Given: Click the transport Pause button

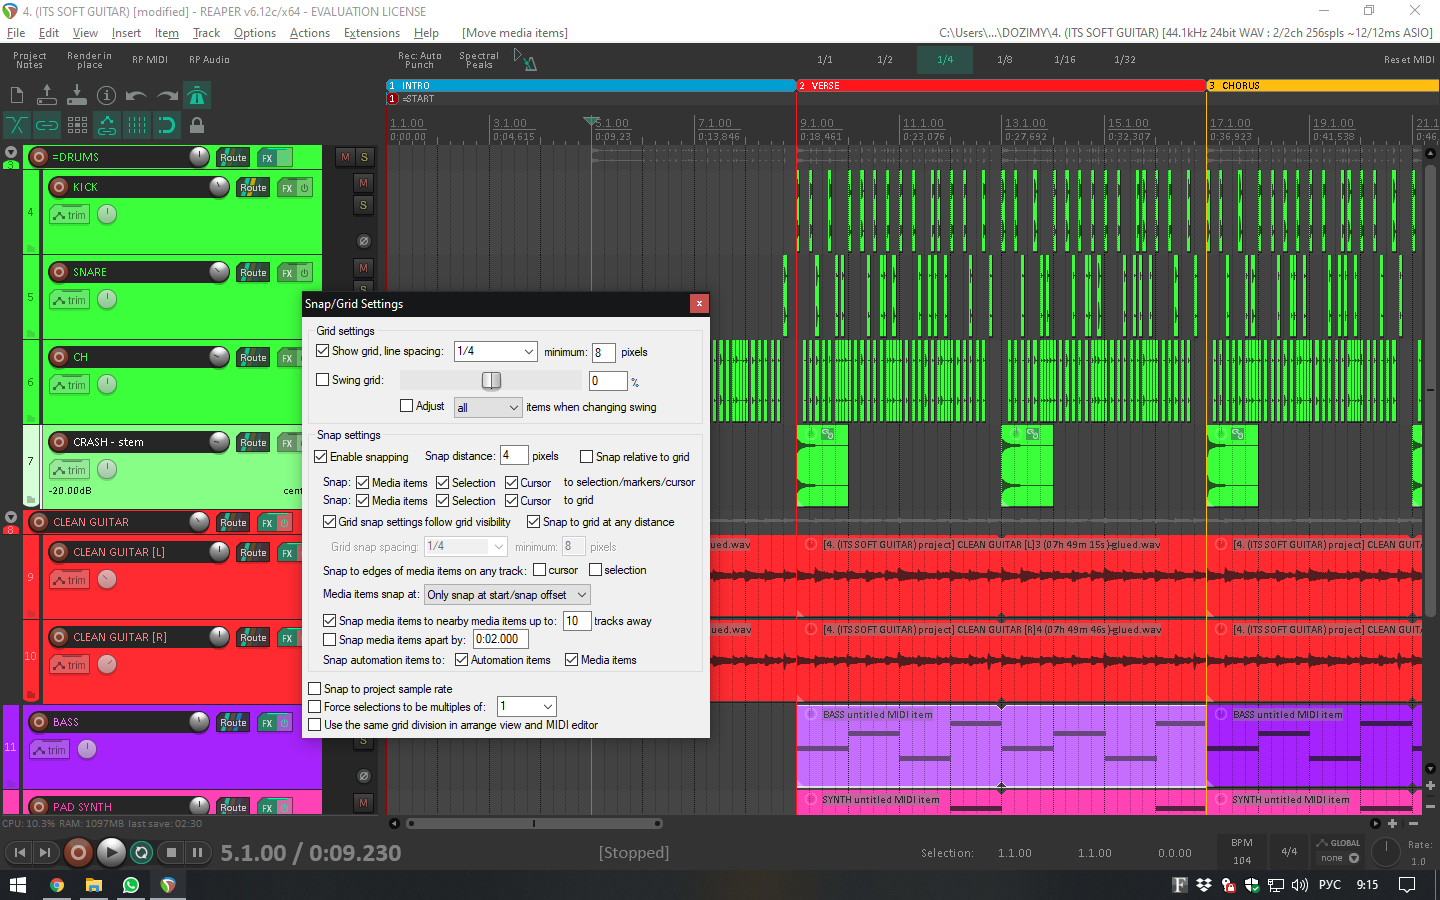Looking at the screenshot, I should pos(197,852).
